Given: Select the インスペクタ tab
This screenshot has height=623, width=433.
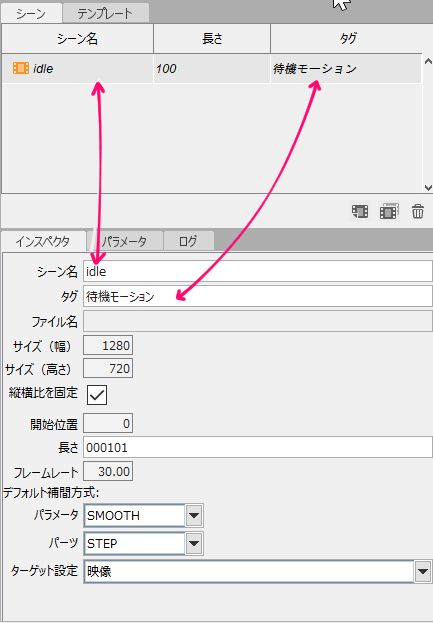Looking at the screenshot, I should 43,241.
